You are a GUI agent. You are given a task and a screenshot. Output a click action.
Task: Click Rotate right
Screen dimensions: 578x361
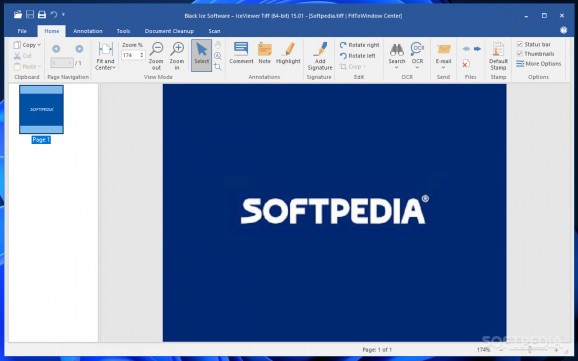(359, 45)
